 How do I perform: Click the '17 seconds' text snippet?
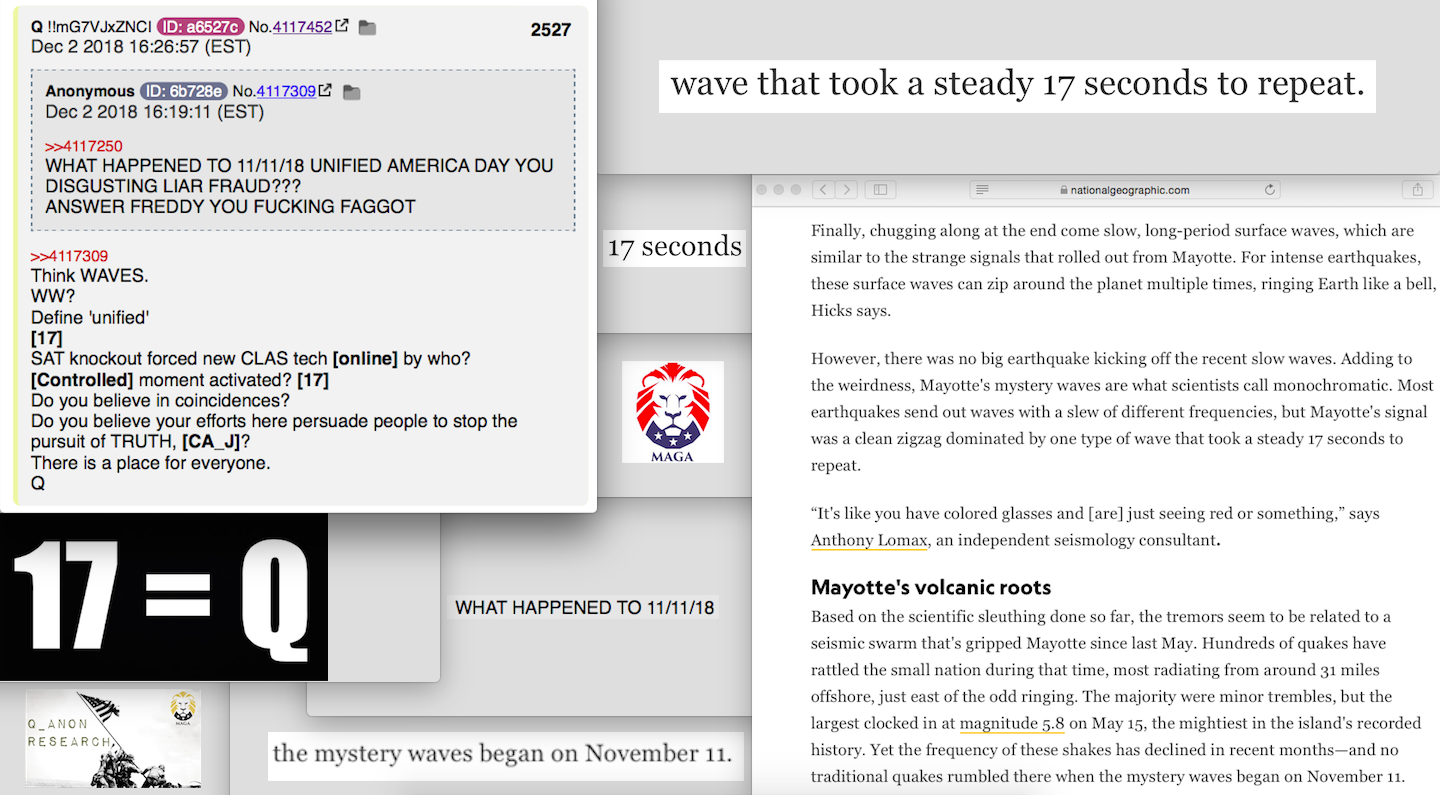[675, 247]
